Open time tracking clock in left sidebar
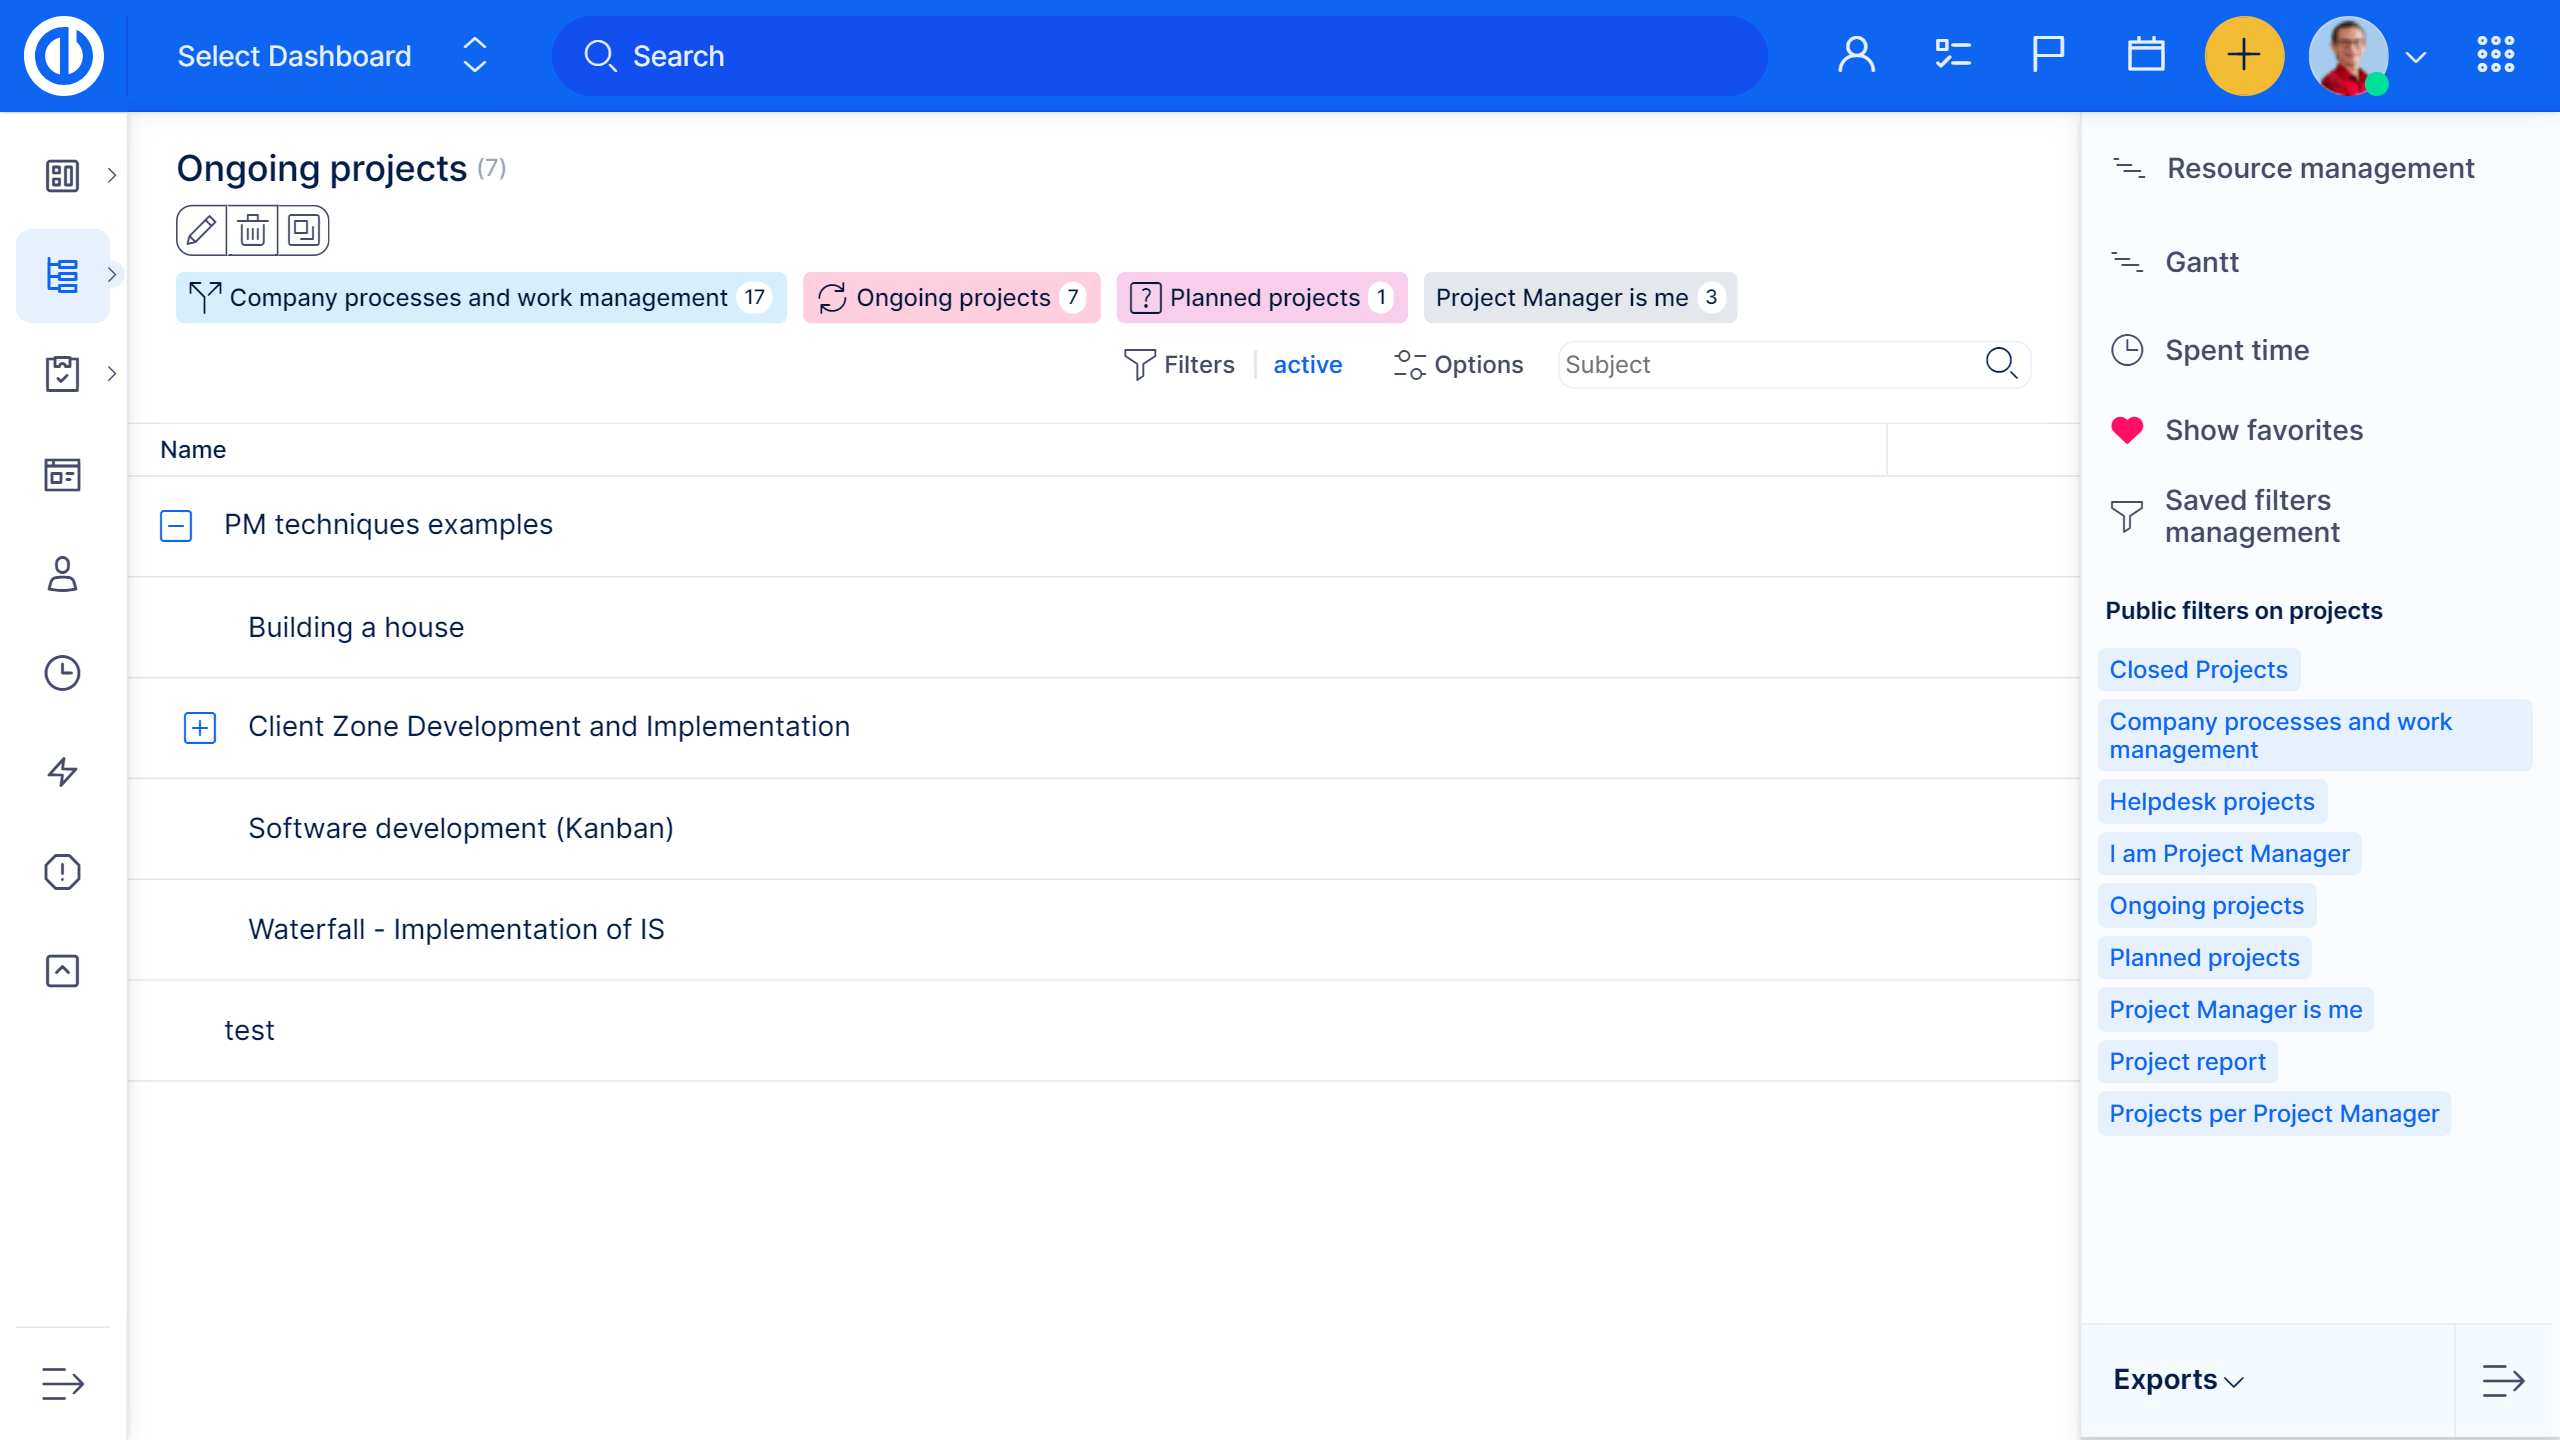The image size is (2560, 1440). (62, 673)
